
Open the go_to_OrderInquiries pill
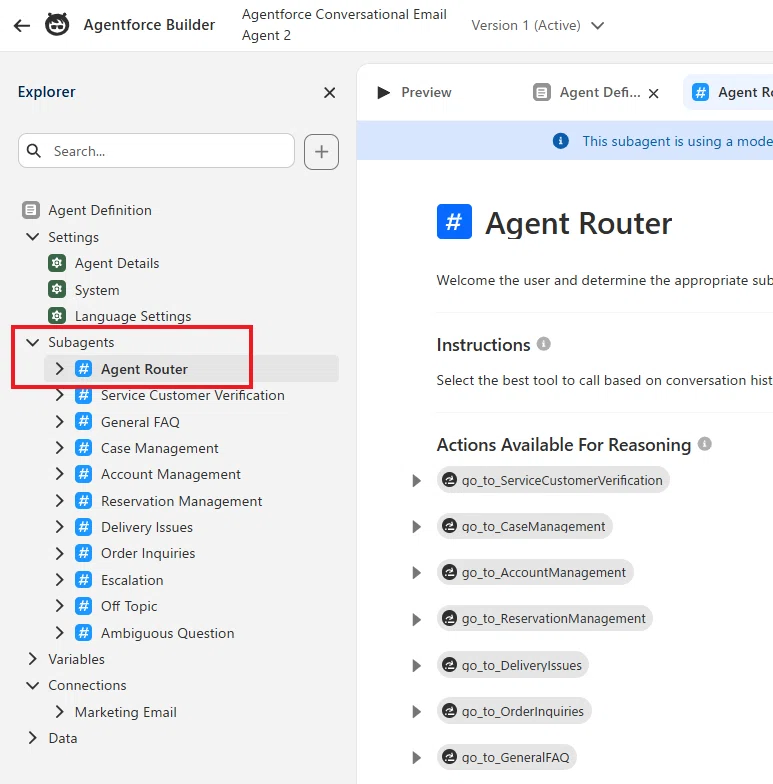[514, 711]
